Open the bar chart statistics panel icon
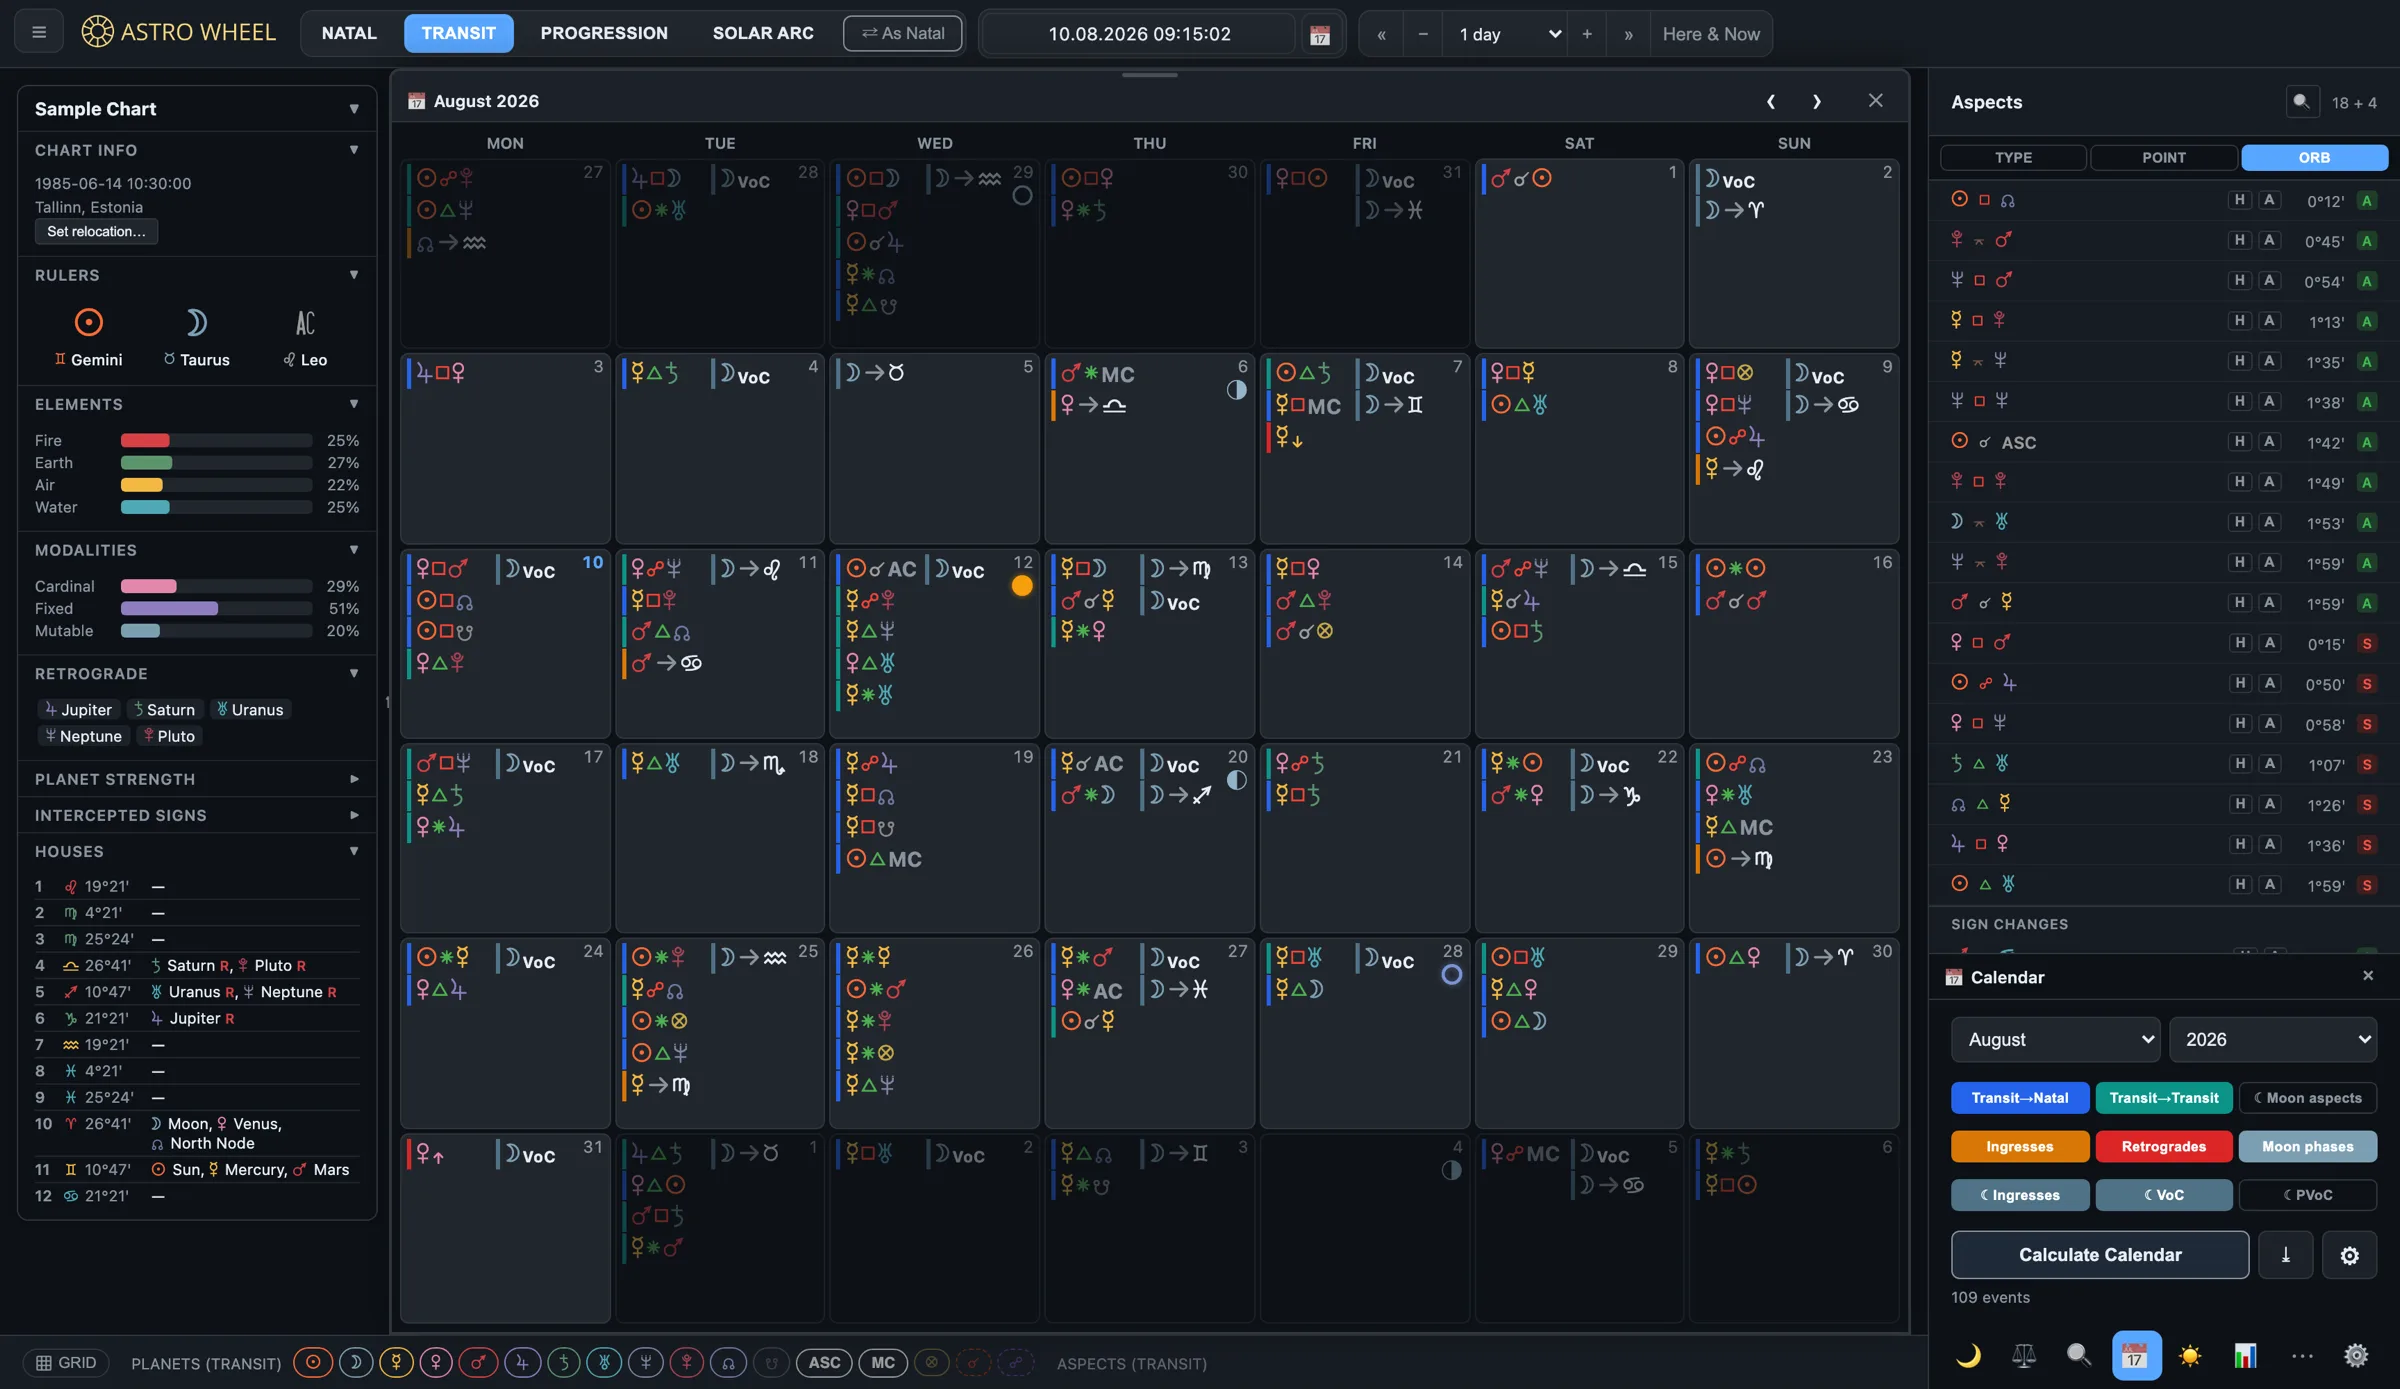 click(2245, 1355)
